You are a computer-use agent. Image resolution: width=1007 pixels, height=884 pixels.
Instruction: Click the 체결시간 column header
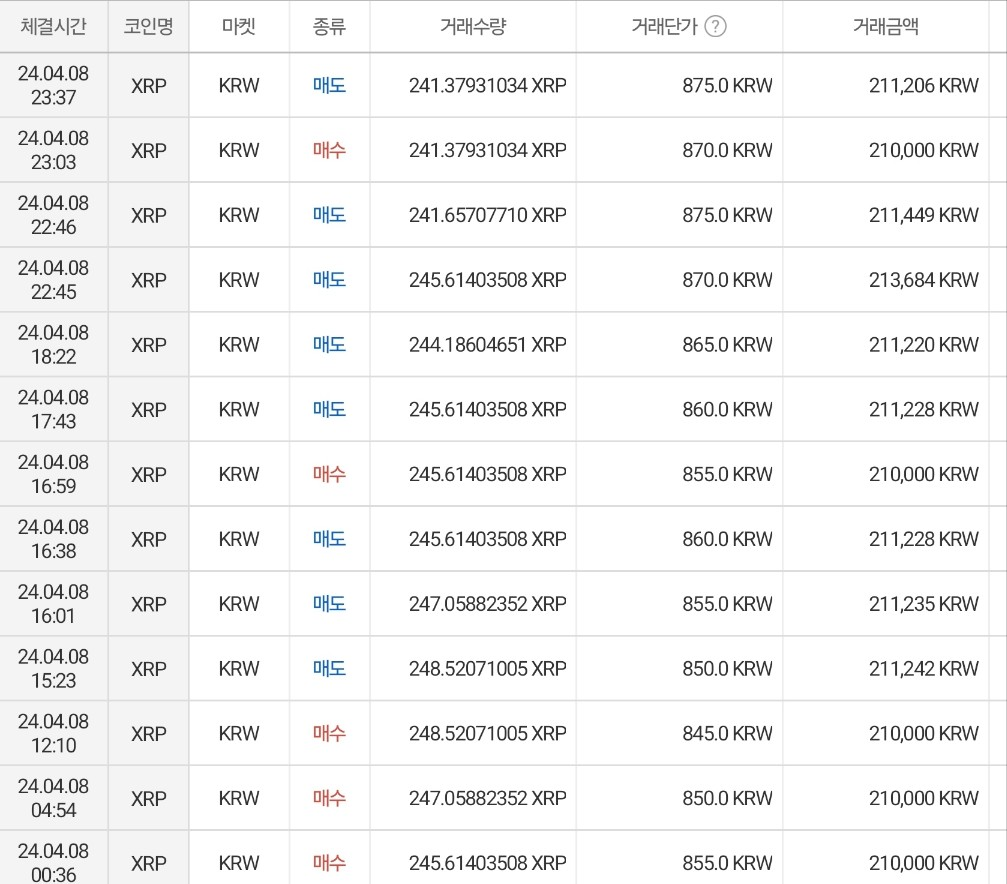coord(53,26)
